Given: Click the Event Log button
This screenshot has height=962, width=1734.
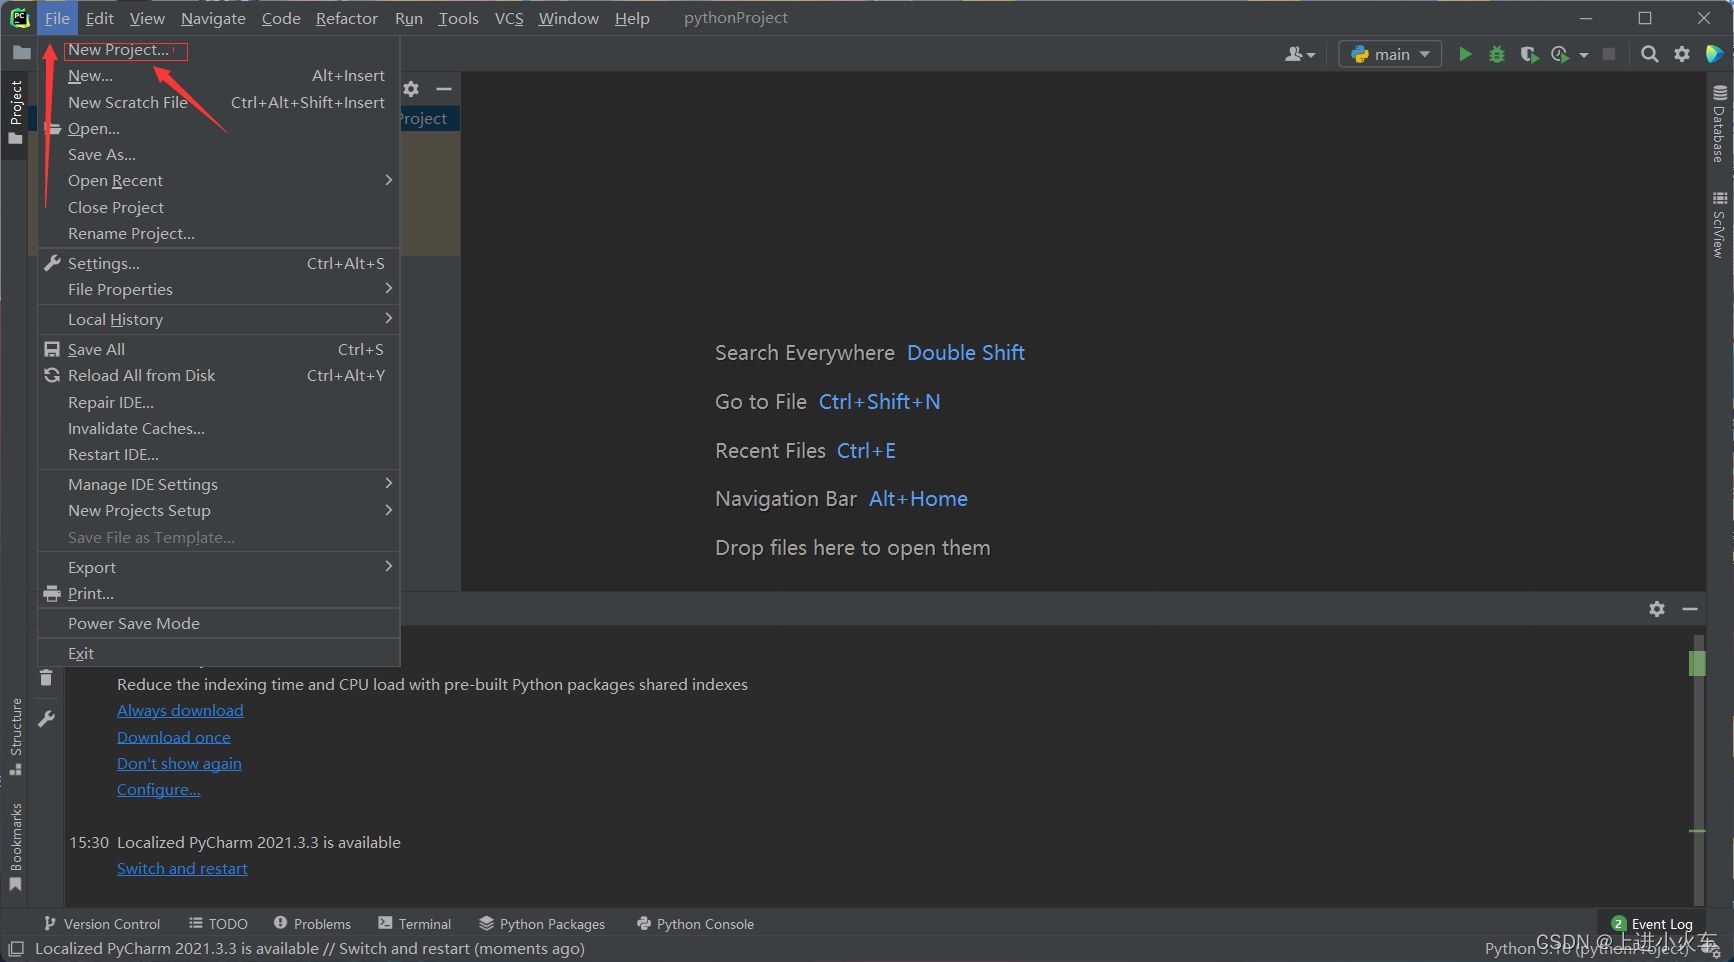Looking at the screenshot, I should (x=1652, y=924).
